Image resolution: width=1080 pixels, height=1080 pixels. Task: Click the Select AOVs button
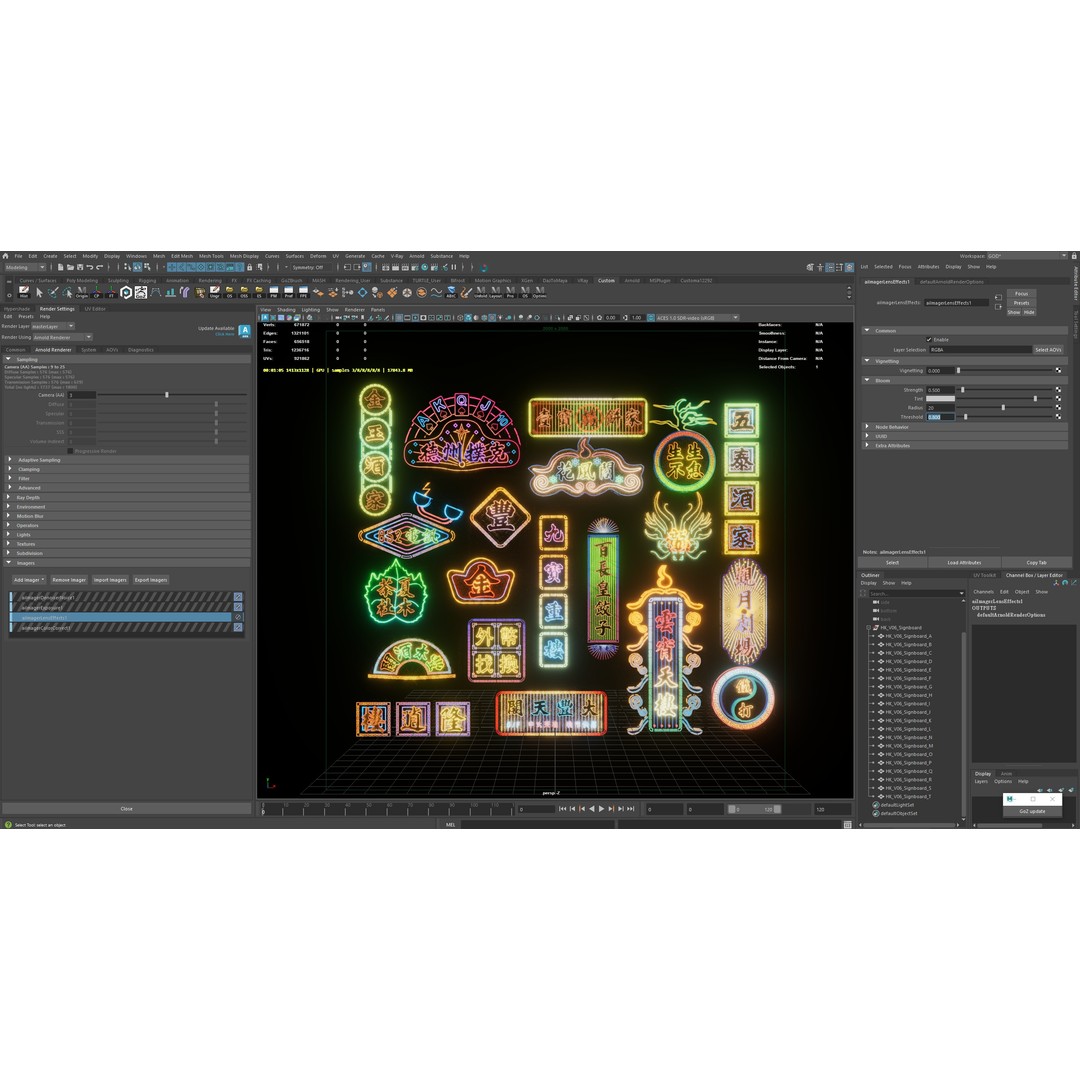tap(1048, 350)
